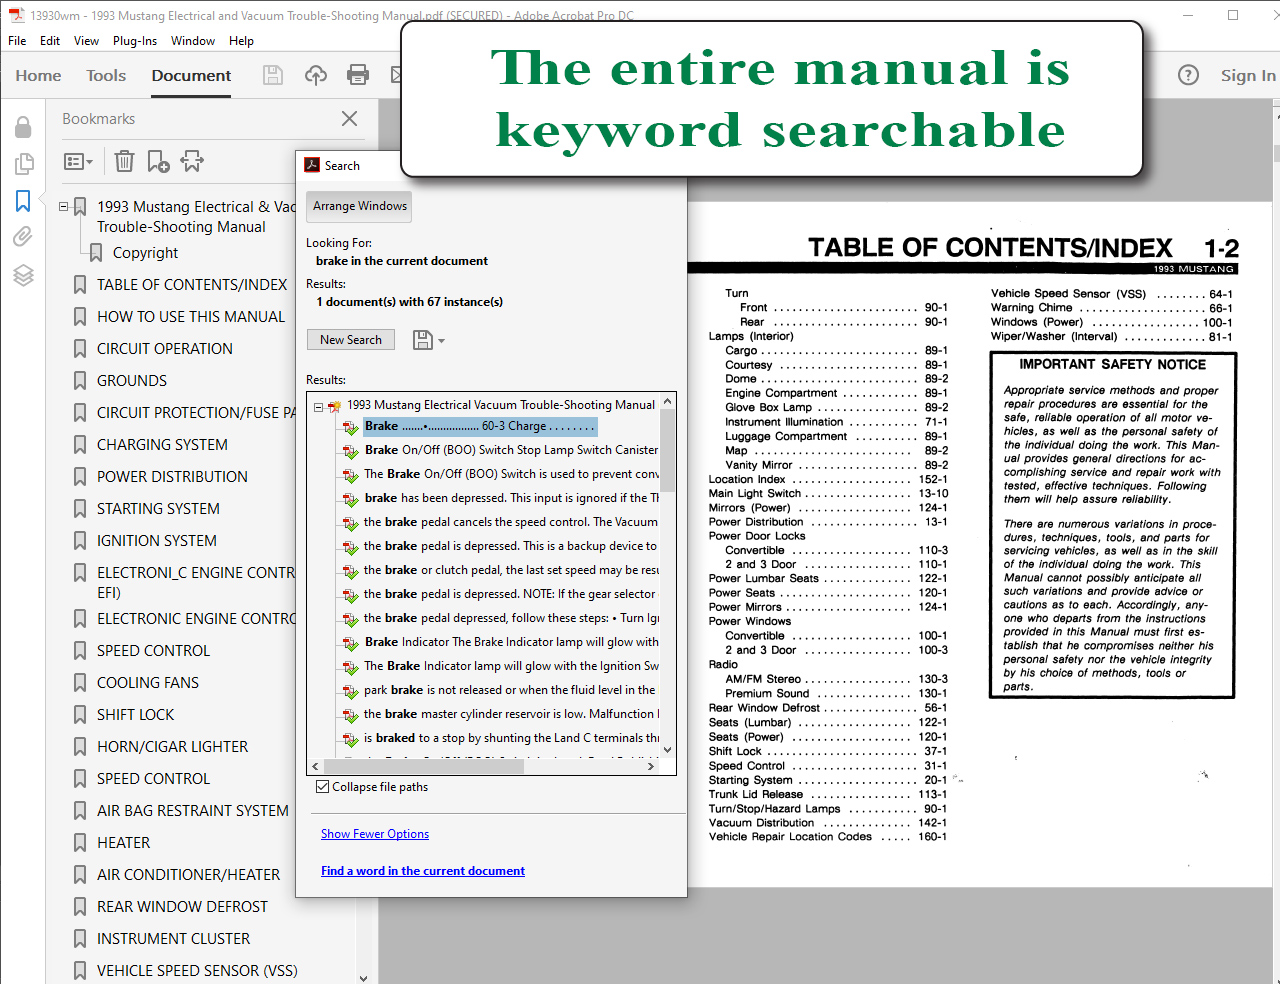
Task: Click Find a word in the current document link
Action: click(x=423, y=871)
